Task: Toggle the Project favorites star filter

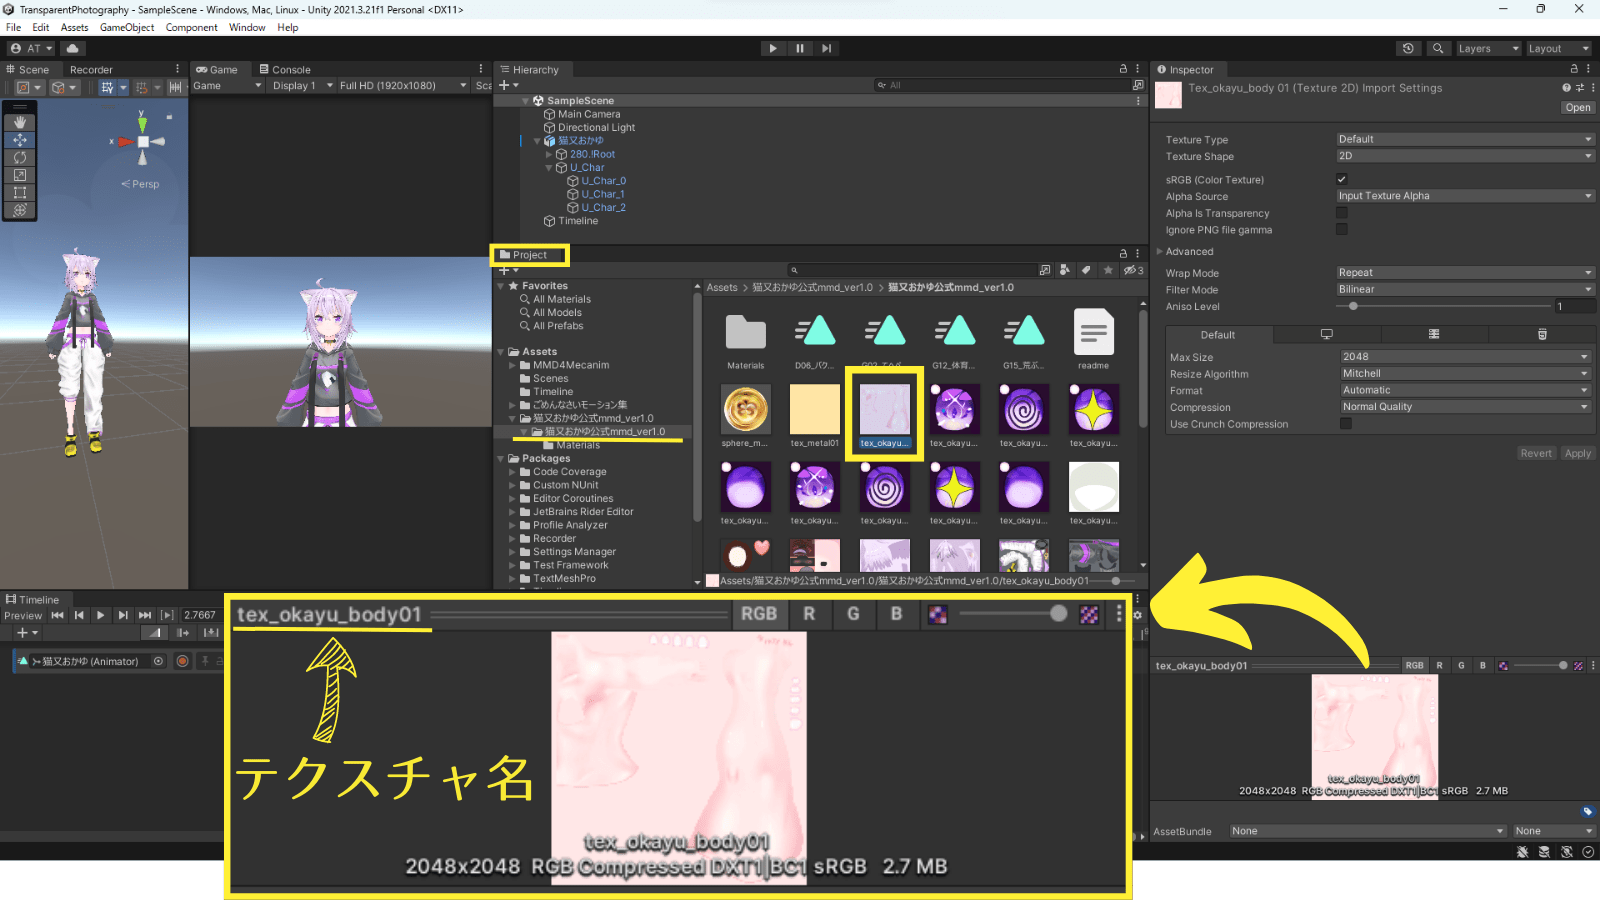Action: [1108, 270]
